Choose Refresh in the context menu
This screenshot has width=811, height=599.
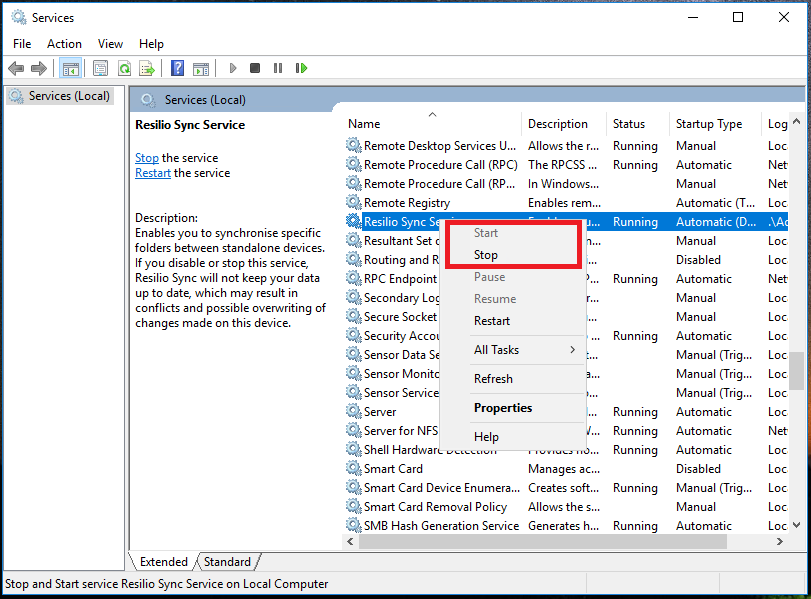click(513, 379)
